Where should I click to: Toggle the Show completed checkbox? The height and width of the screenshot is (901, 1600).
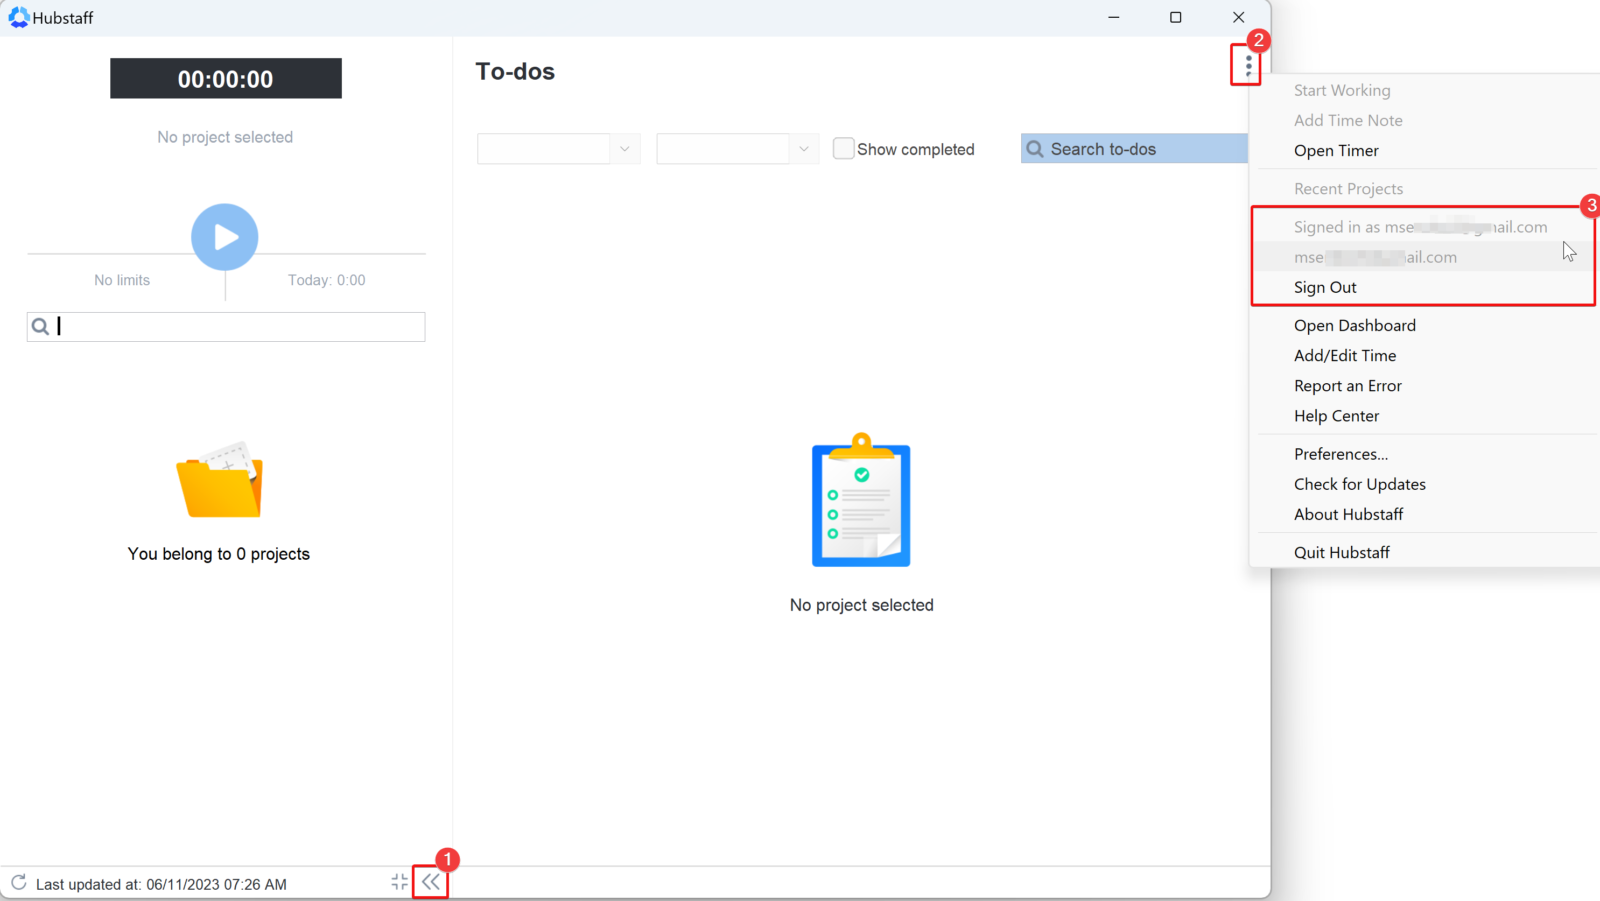click(x=844, y=148)
